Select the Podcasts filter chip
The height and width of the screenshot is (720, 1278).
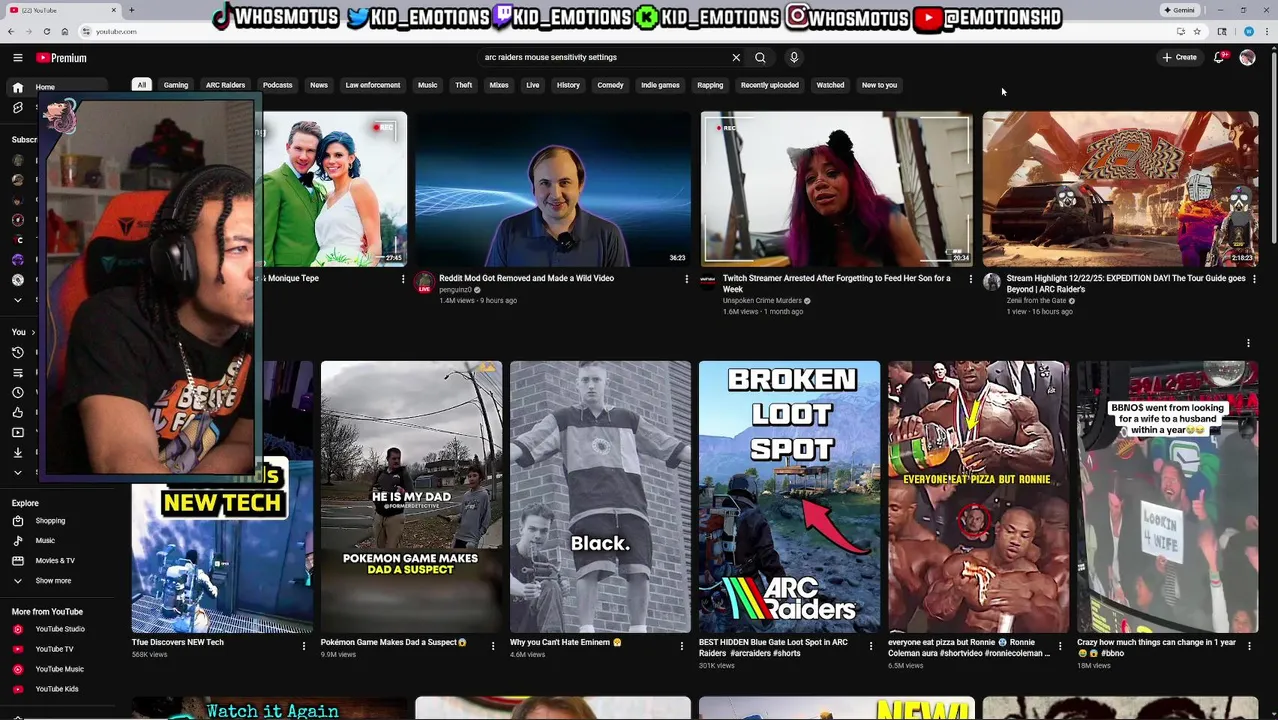point(278,85)
